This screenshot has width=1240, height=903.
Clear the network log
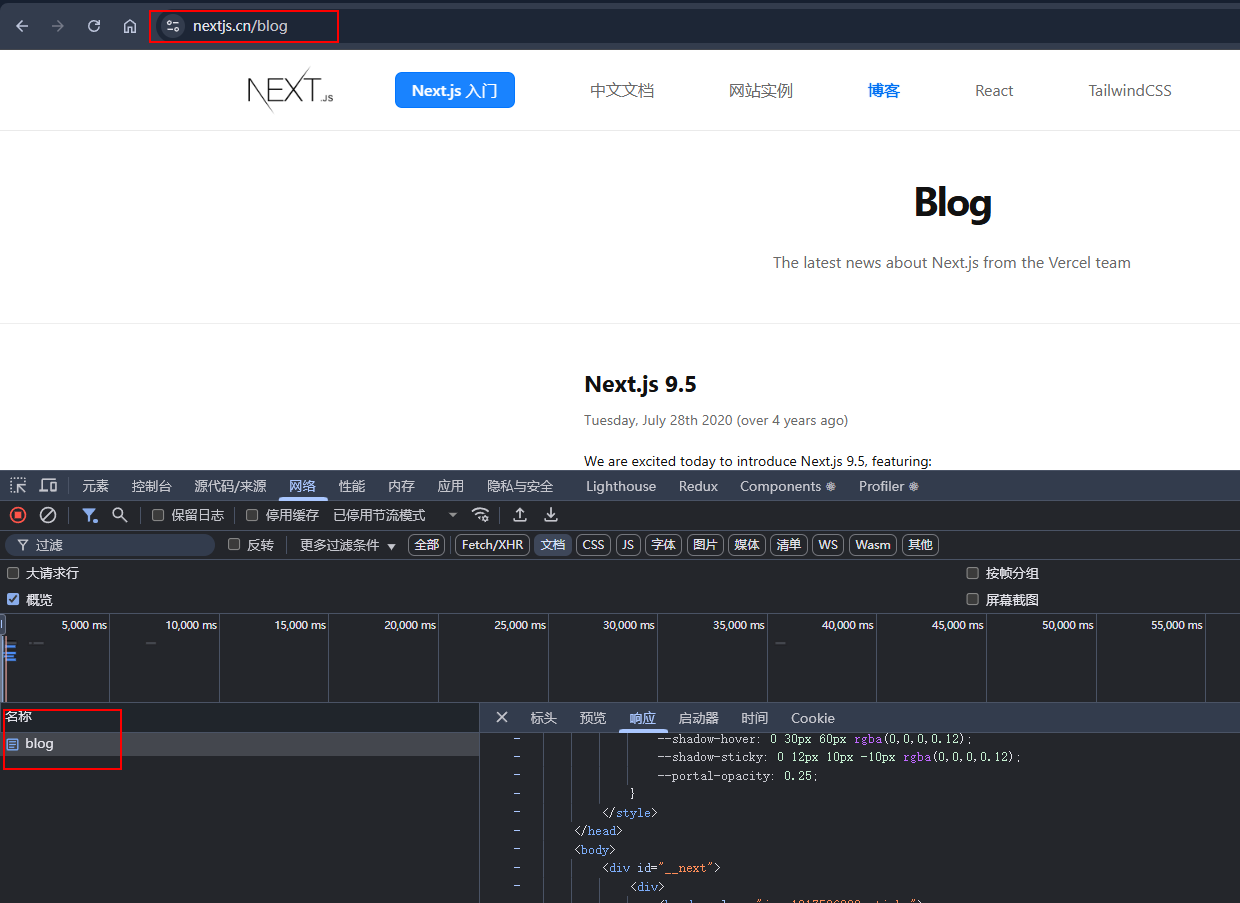click(x=47, y=515)
